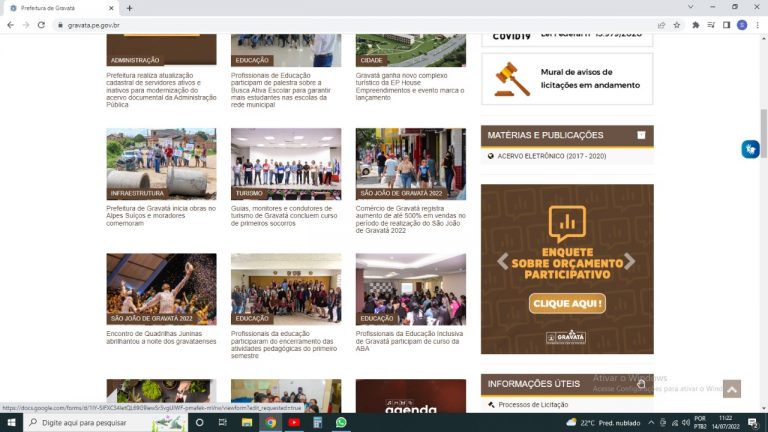The height and width of the screenshot is (432, 768).
Task: Open article about curso de primeiros socorros
Action: [284, 216]
